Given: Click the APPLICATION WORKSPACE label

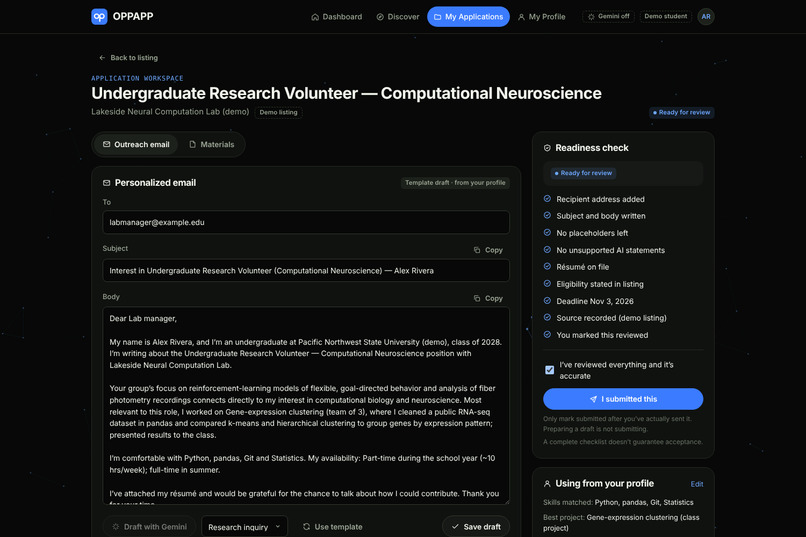Looking at the screenshot, I should [x=137, y=78].
